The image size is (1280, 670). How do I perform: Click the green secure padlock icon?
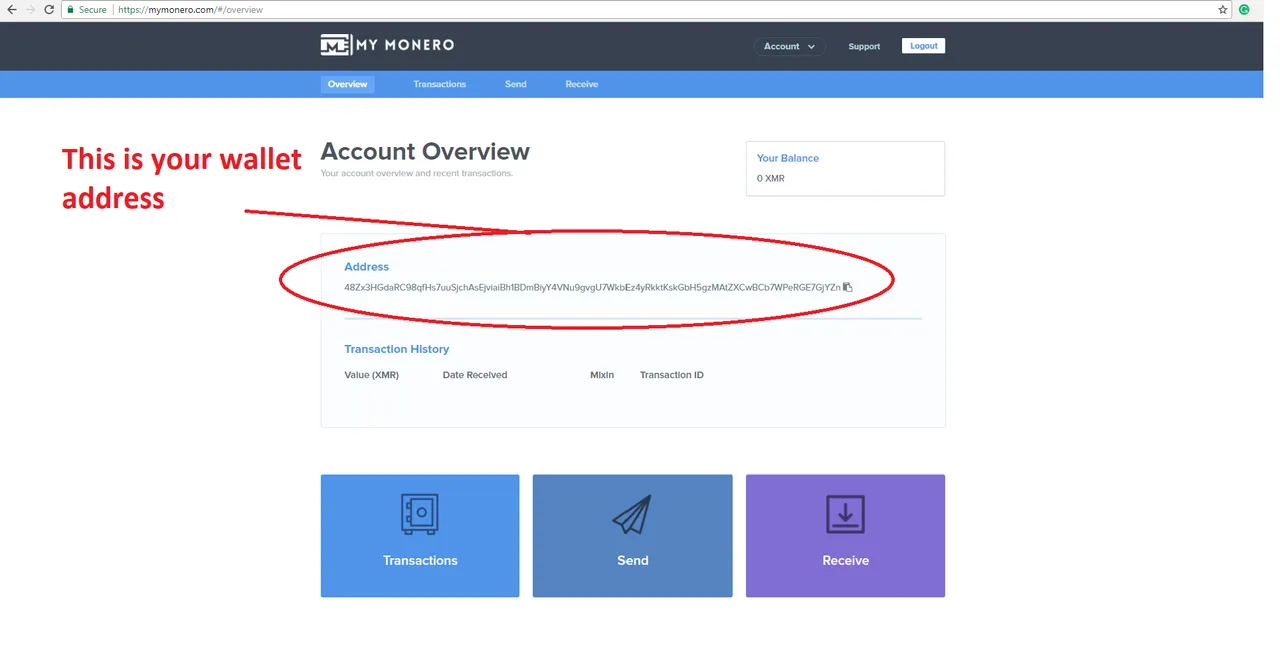(x=71, y=9)
